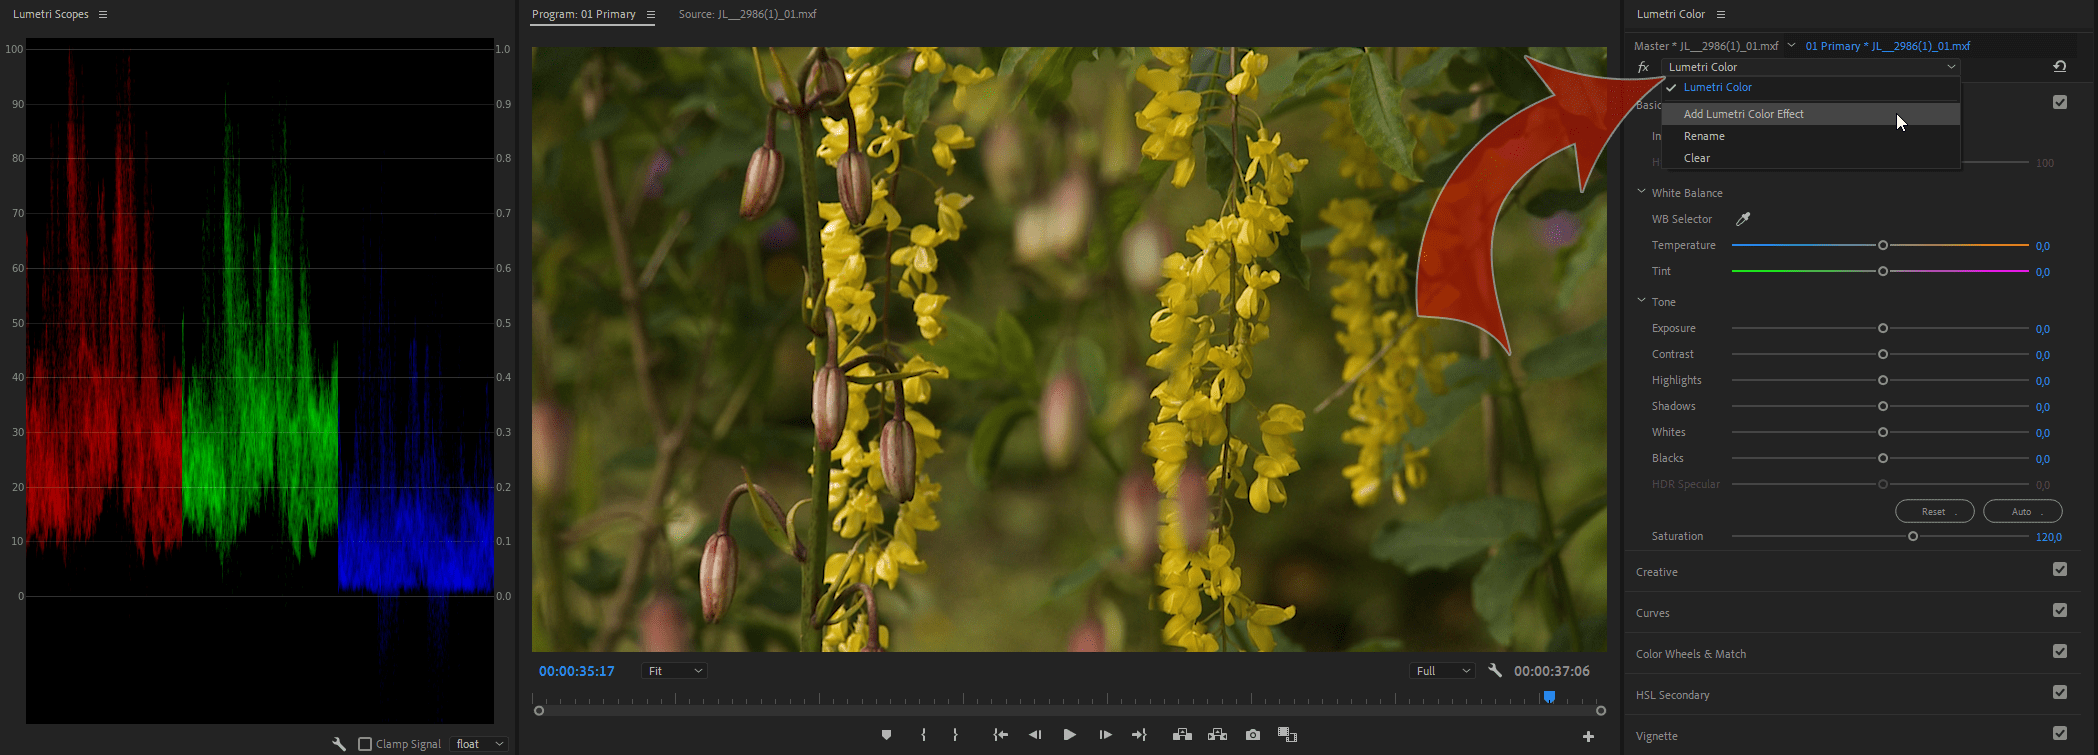This screenshot has height=755, width=2098.
Task: Switch to Source JL__2986(1)_01.mxf tab
Action: click(748, 14)
